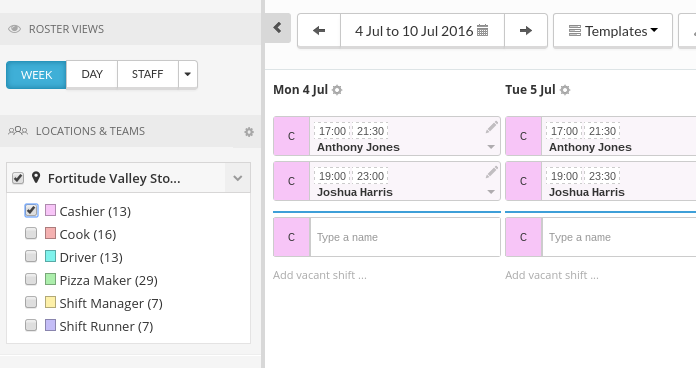Collapse Fortitude Valley Store team list

[237, 178]
